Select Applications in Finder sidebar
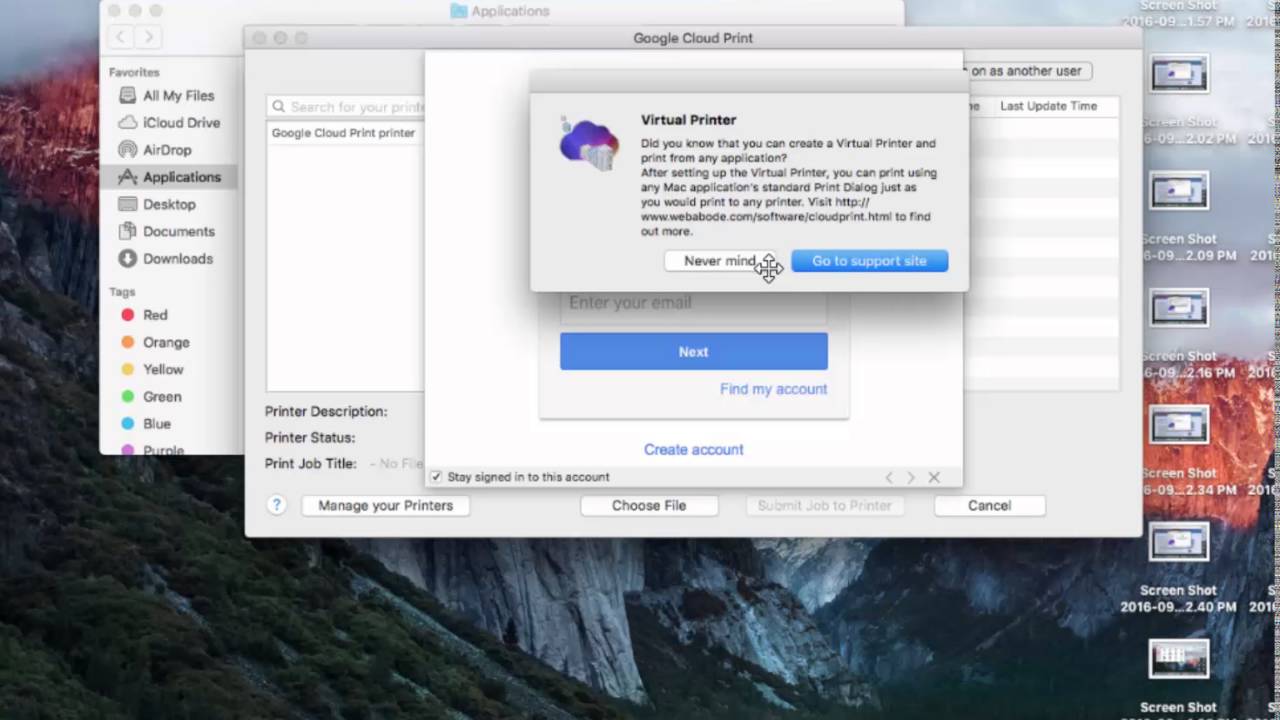Viewport: 1280px width, 720px height. point(169,177)
